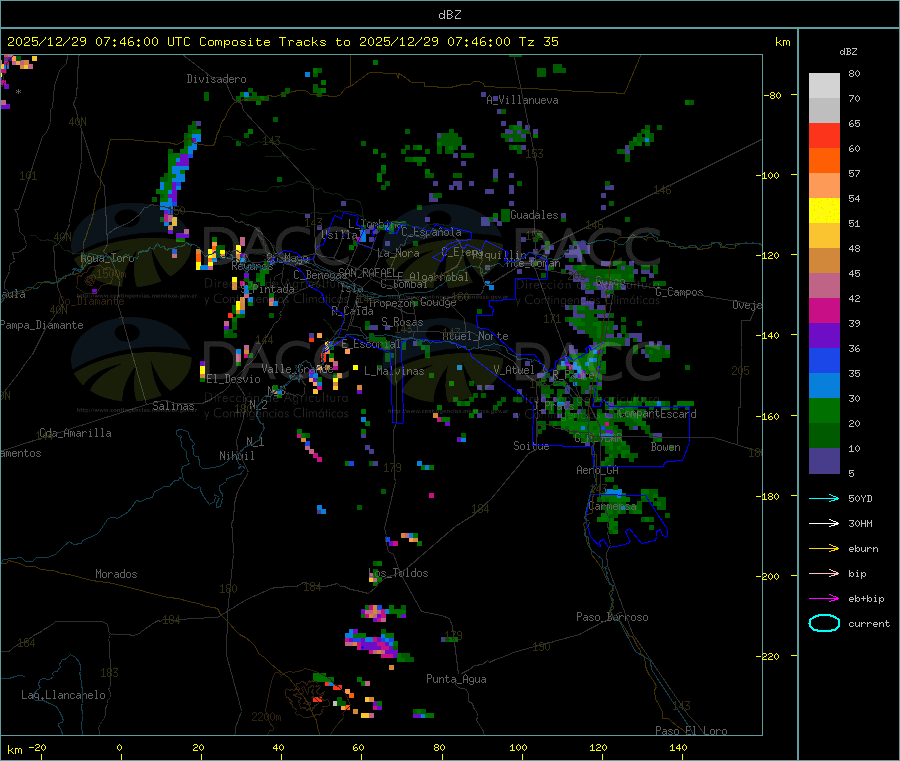Image resolution: width=900 pixels, height=761 pixels.
Task: Click the S_Rosas location label
Action: (x=402, y=322)
